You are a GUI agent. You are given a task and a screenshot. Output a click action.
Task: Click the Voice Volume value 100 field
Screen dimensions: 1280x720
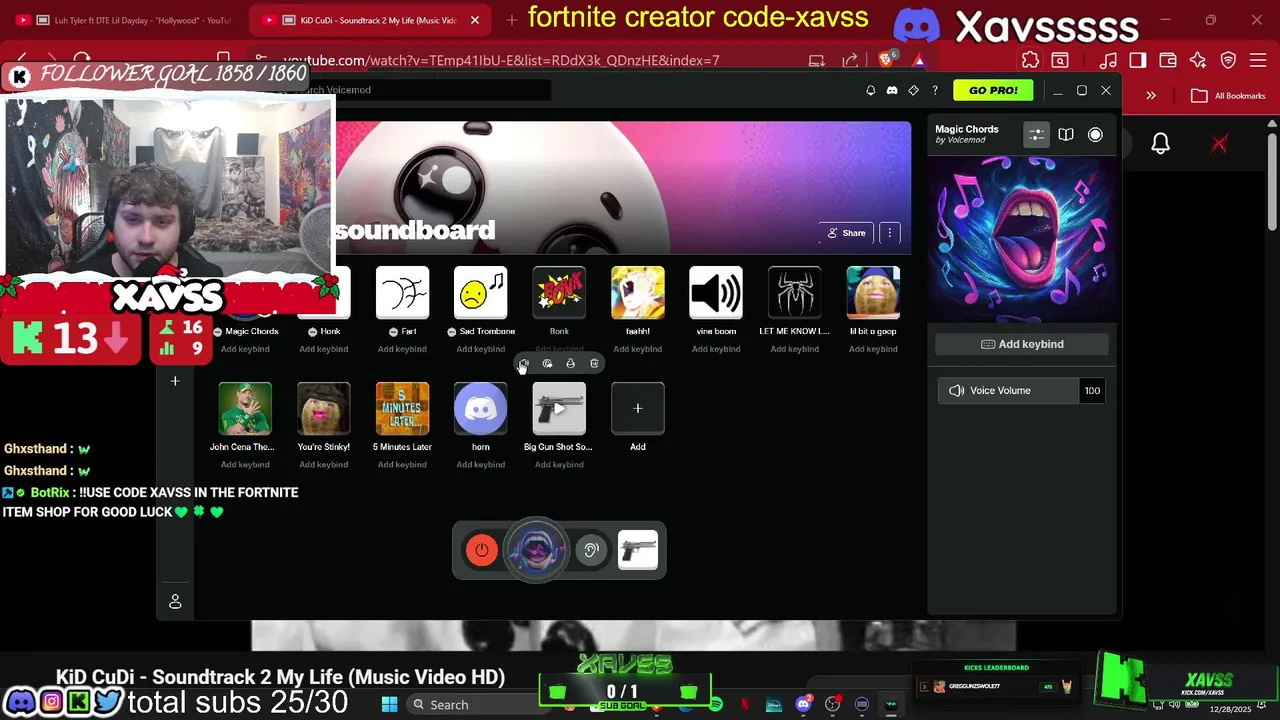1092,391
